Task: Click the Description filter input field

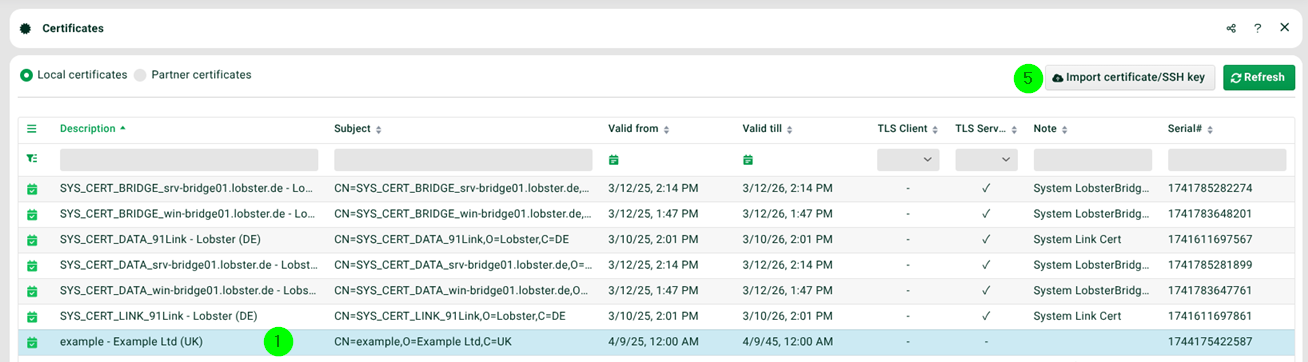Action: click(189, 160)
